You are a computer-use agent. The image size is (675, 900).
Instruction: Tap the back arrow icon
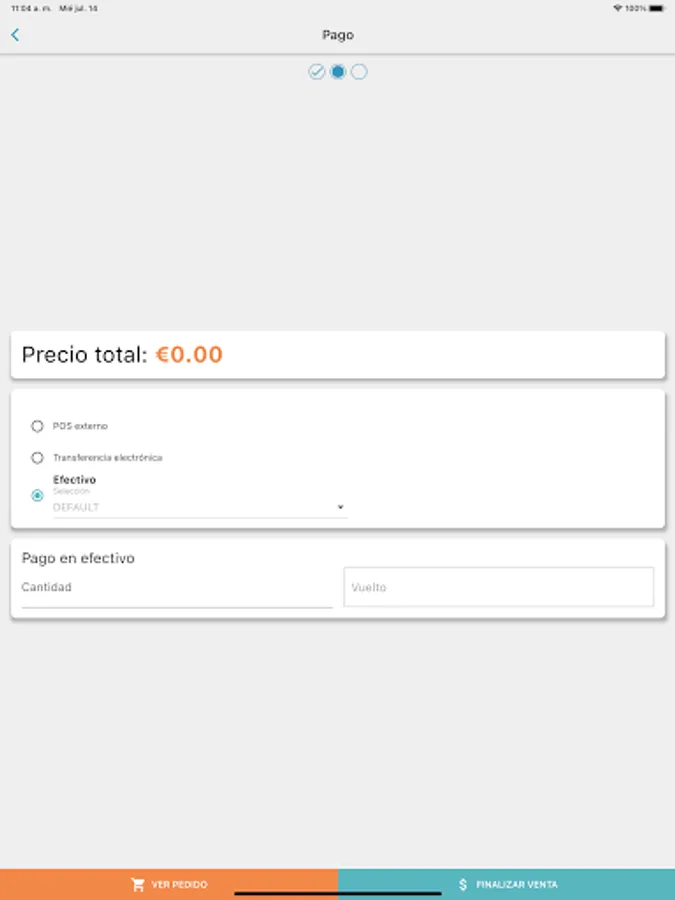coord(15,35)
